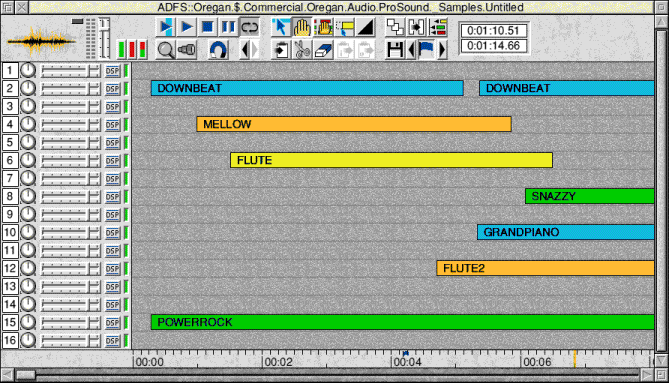Toggle DSP on track 6
Image resolution: width=669 pixels, height=383 pixels.
[x=112, y=161]
